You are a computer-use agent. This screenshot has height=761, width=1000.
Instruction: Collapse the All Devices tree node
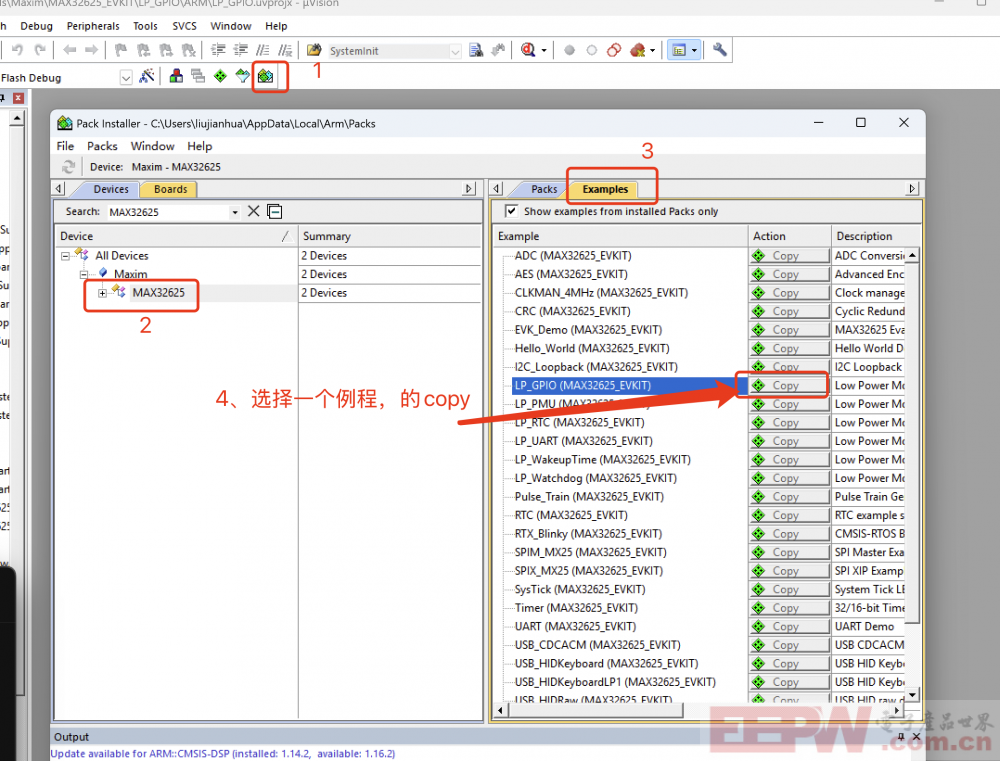(65, 256)
